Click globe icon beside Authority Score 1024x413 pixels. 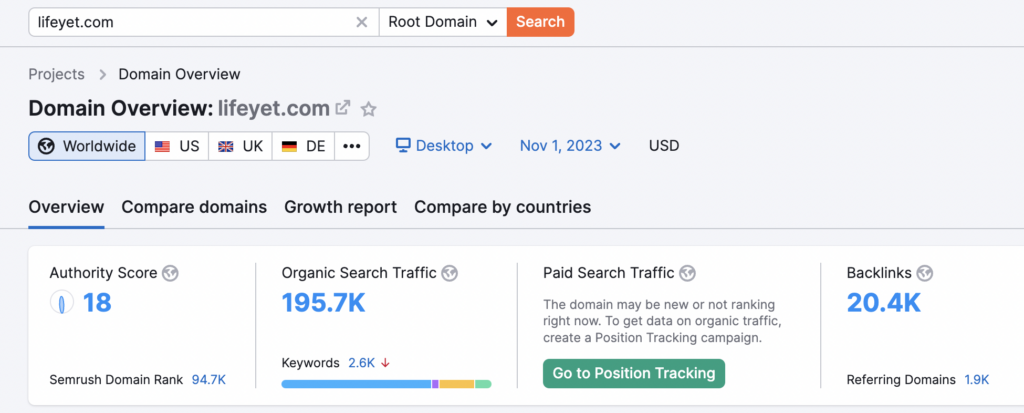[x=170, y=272]
